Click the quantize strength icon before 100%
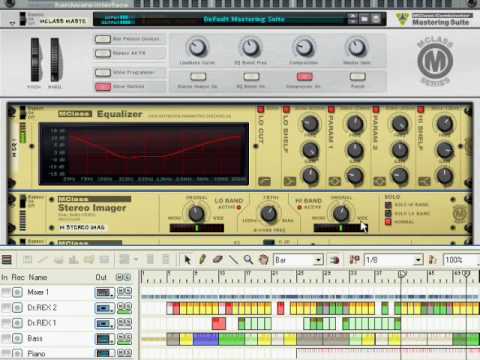This screenshot has width=480, height=360. 433,260
